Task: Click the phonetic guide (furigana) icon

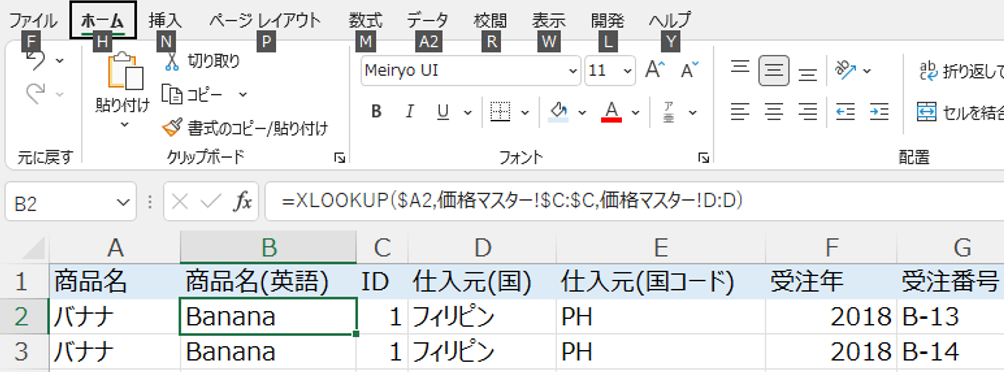Action: click(x=669, y=112)
